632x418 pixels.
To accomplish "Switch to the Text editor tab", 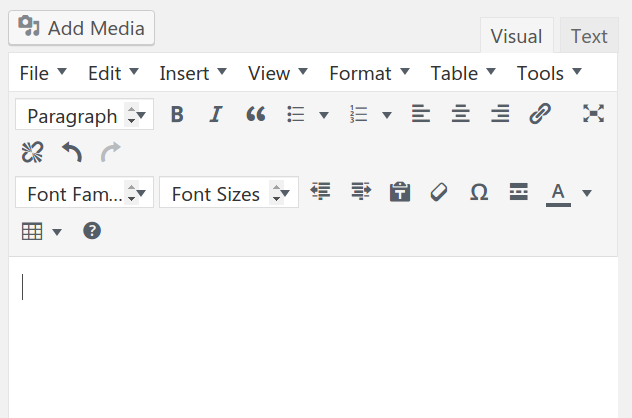I will click(x=589, y=37).
